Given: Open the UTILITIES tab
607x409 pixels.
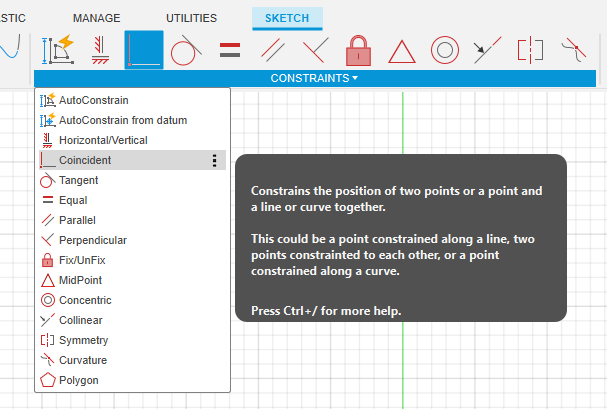Looking at the screenshot, I should pyautogui.click(x=190, y=18).
